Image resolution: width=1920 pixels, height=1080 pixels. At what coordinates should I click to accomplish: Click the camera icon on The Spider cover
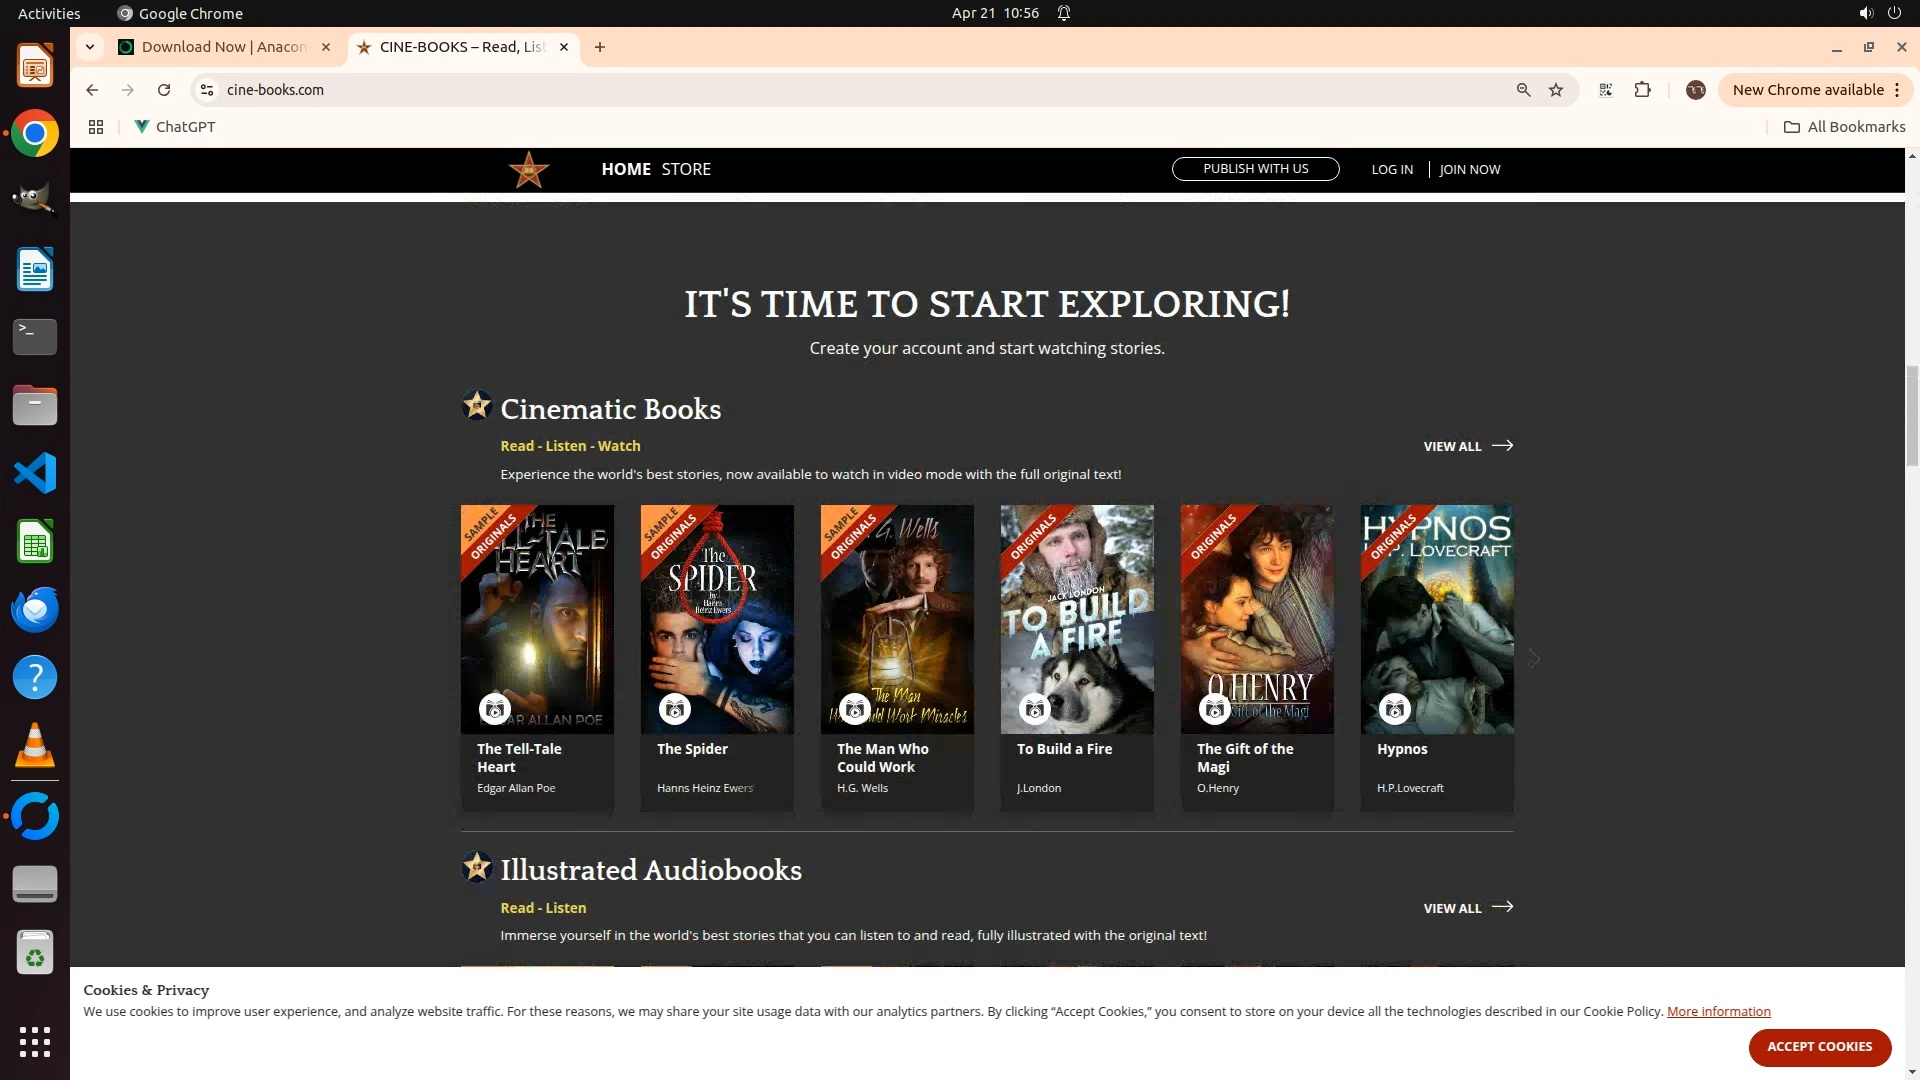pos(675,709)
